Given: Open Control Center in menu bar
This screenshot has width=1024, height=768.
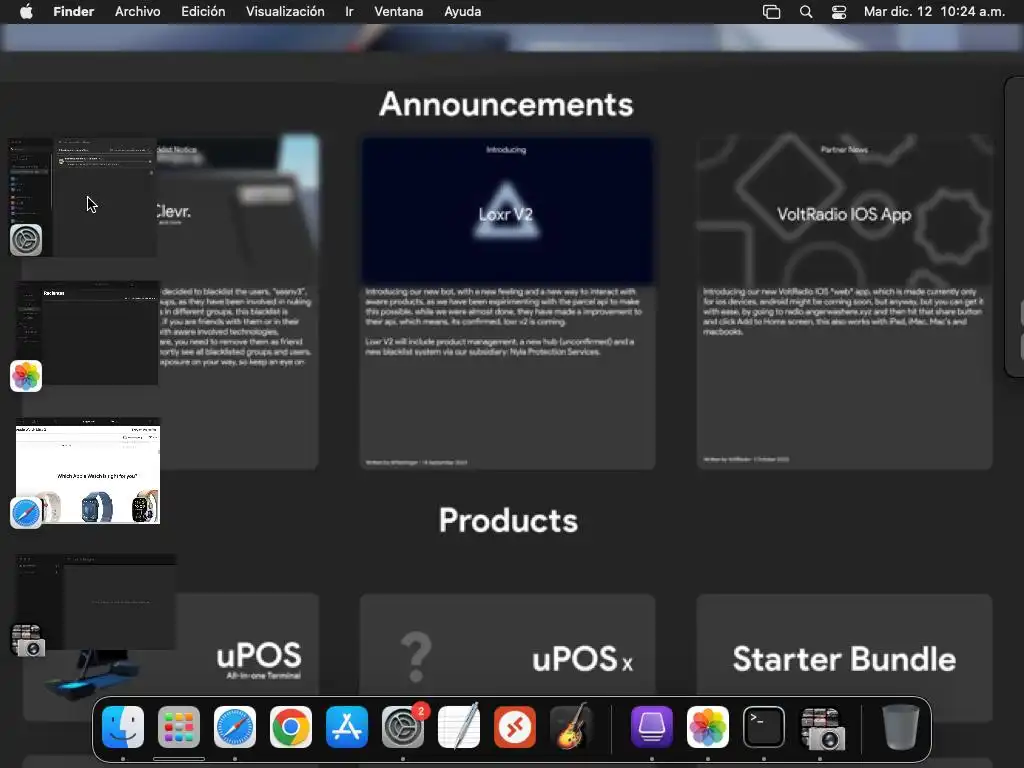Looking at the screenshot, I should pyautogui.click(x=839, y=12).
